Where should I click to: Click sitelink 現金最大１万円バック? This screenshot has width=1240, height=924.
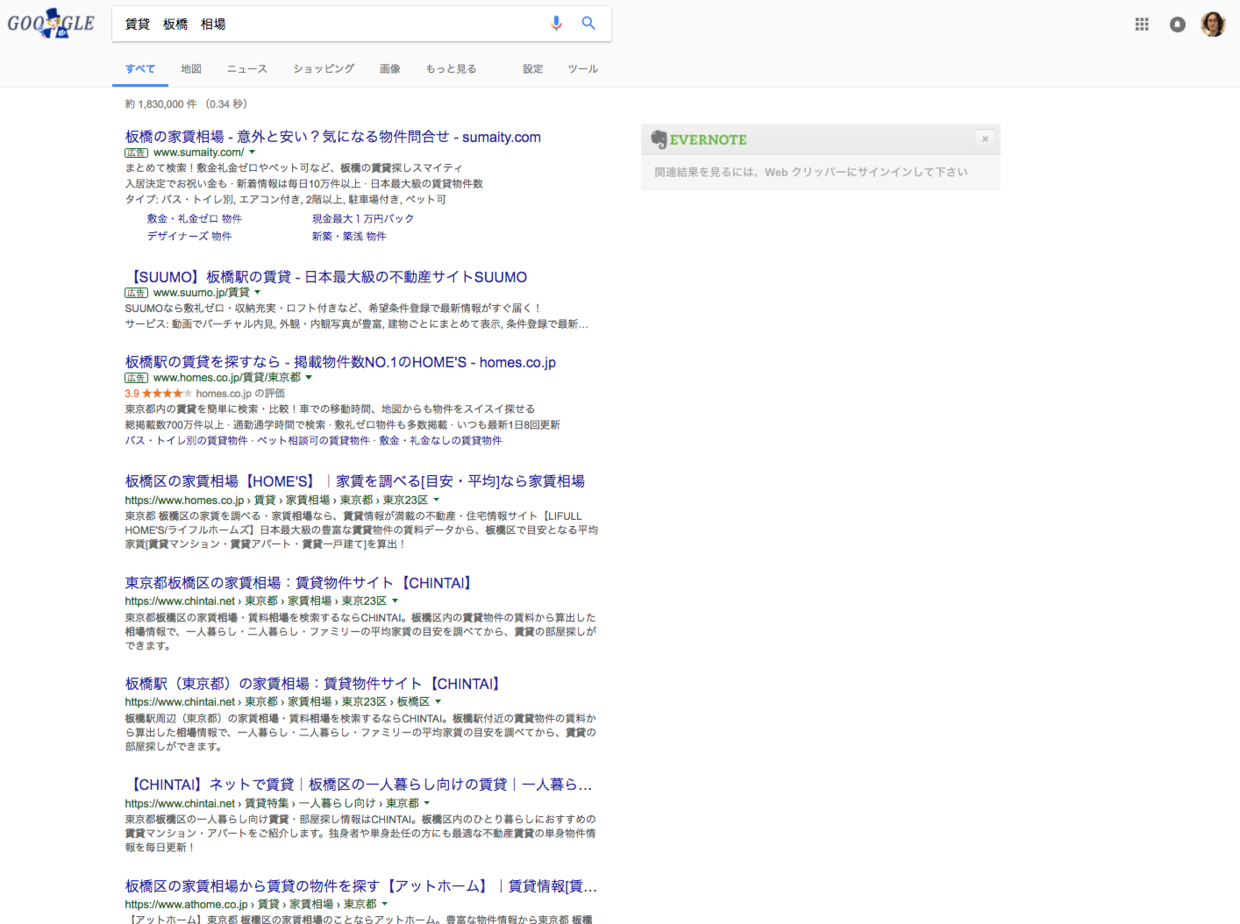(x=363, y=218)
